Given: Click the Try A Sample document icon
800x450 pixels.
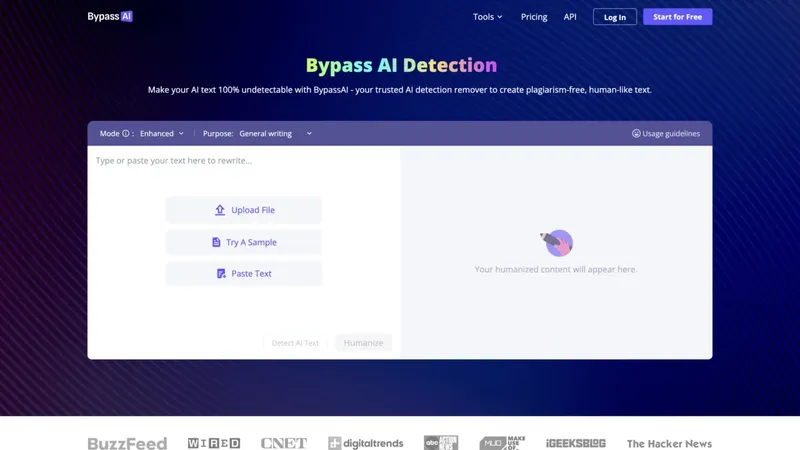Looking at the screenshot, I should pyautogui.click(x=216, y=242).
